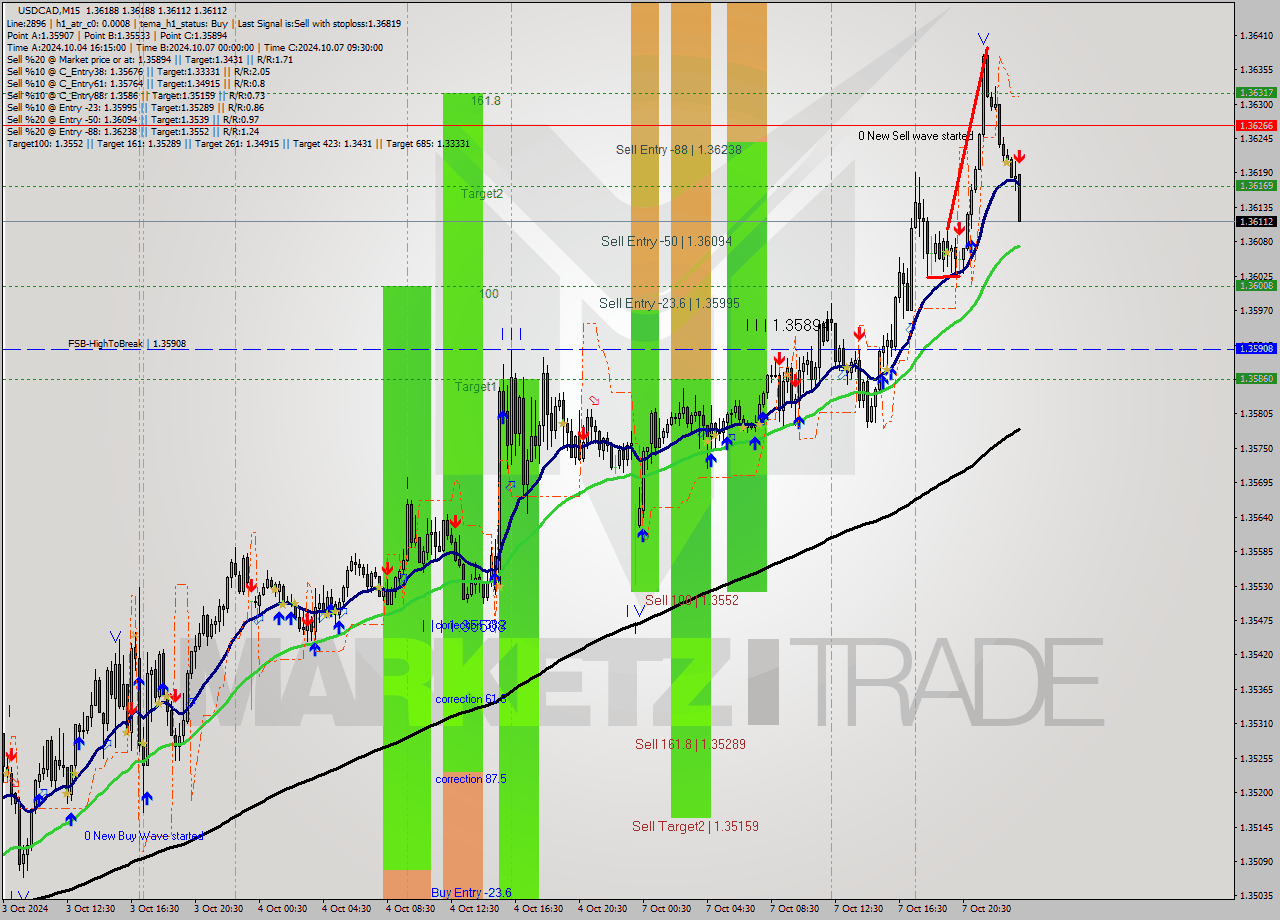1280x920 pixels.
Task: Click the blue V marker at chart peak
Action: [x=983, y=39]
